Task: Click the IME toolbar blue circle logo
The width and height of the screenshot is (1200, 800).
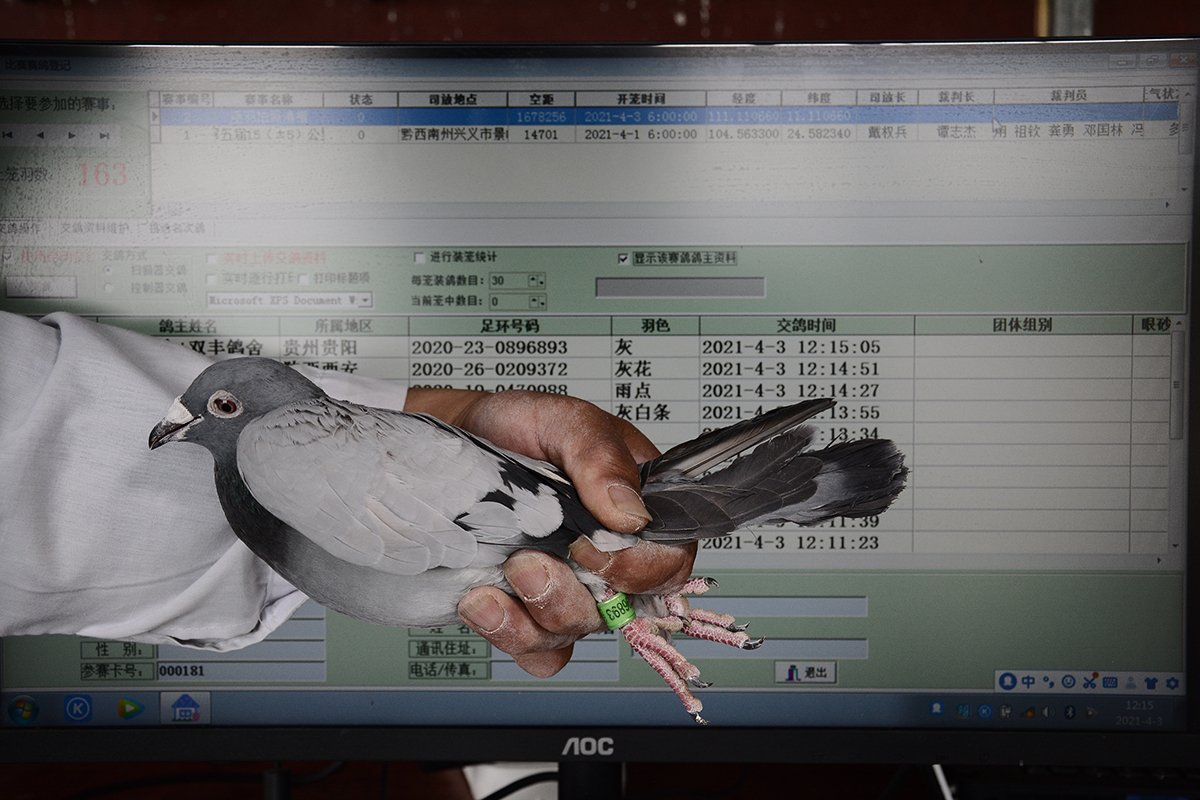Action: point(1007,681)
